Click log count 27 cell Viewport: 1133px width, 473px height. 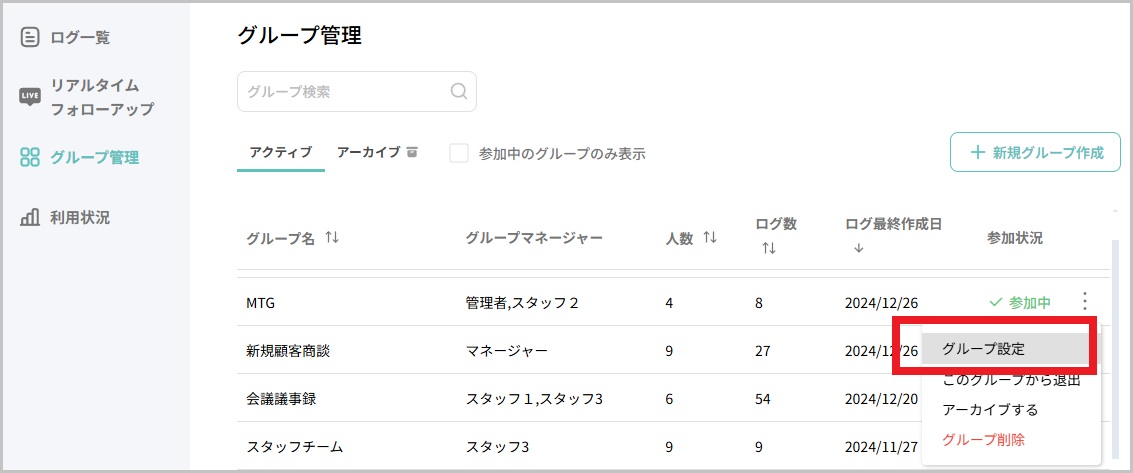[x=763, y=351]
